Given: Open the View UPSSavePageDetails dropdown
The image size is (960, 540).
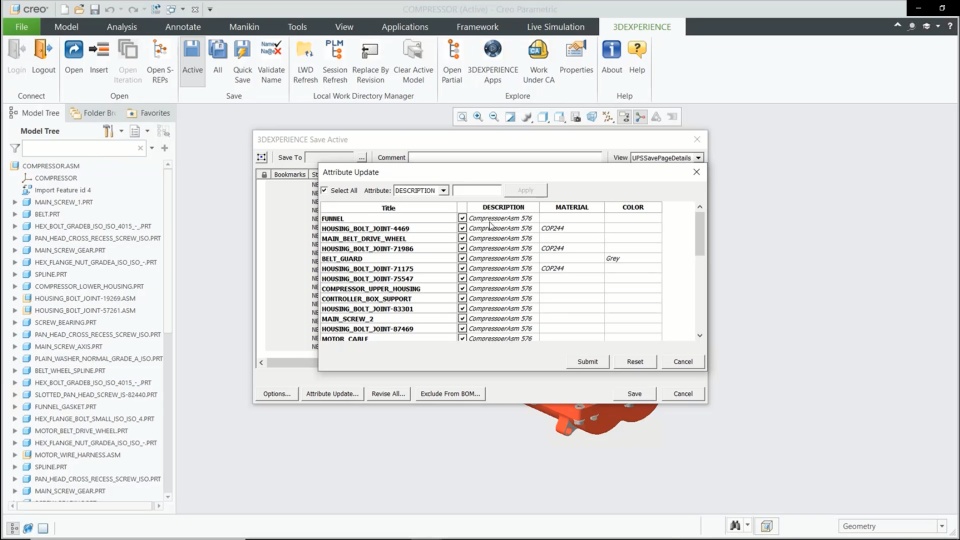Looking at the screenshot, I should (698, 157).
